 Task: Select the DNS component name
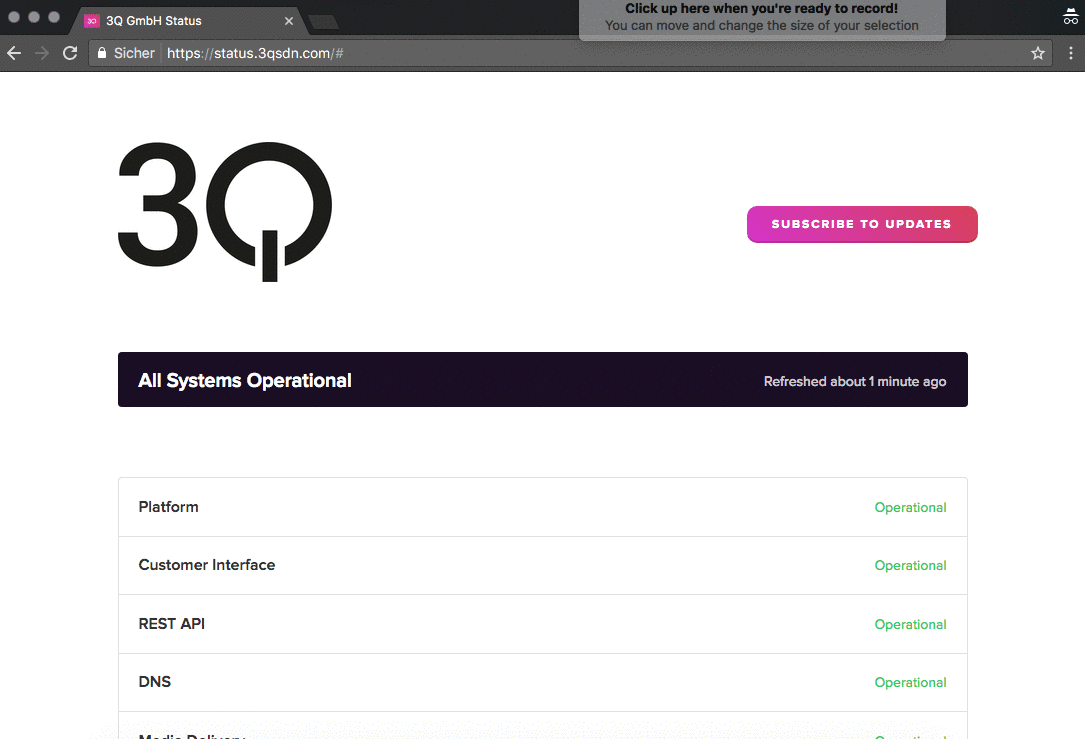(x=154, y=682)
